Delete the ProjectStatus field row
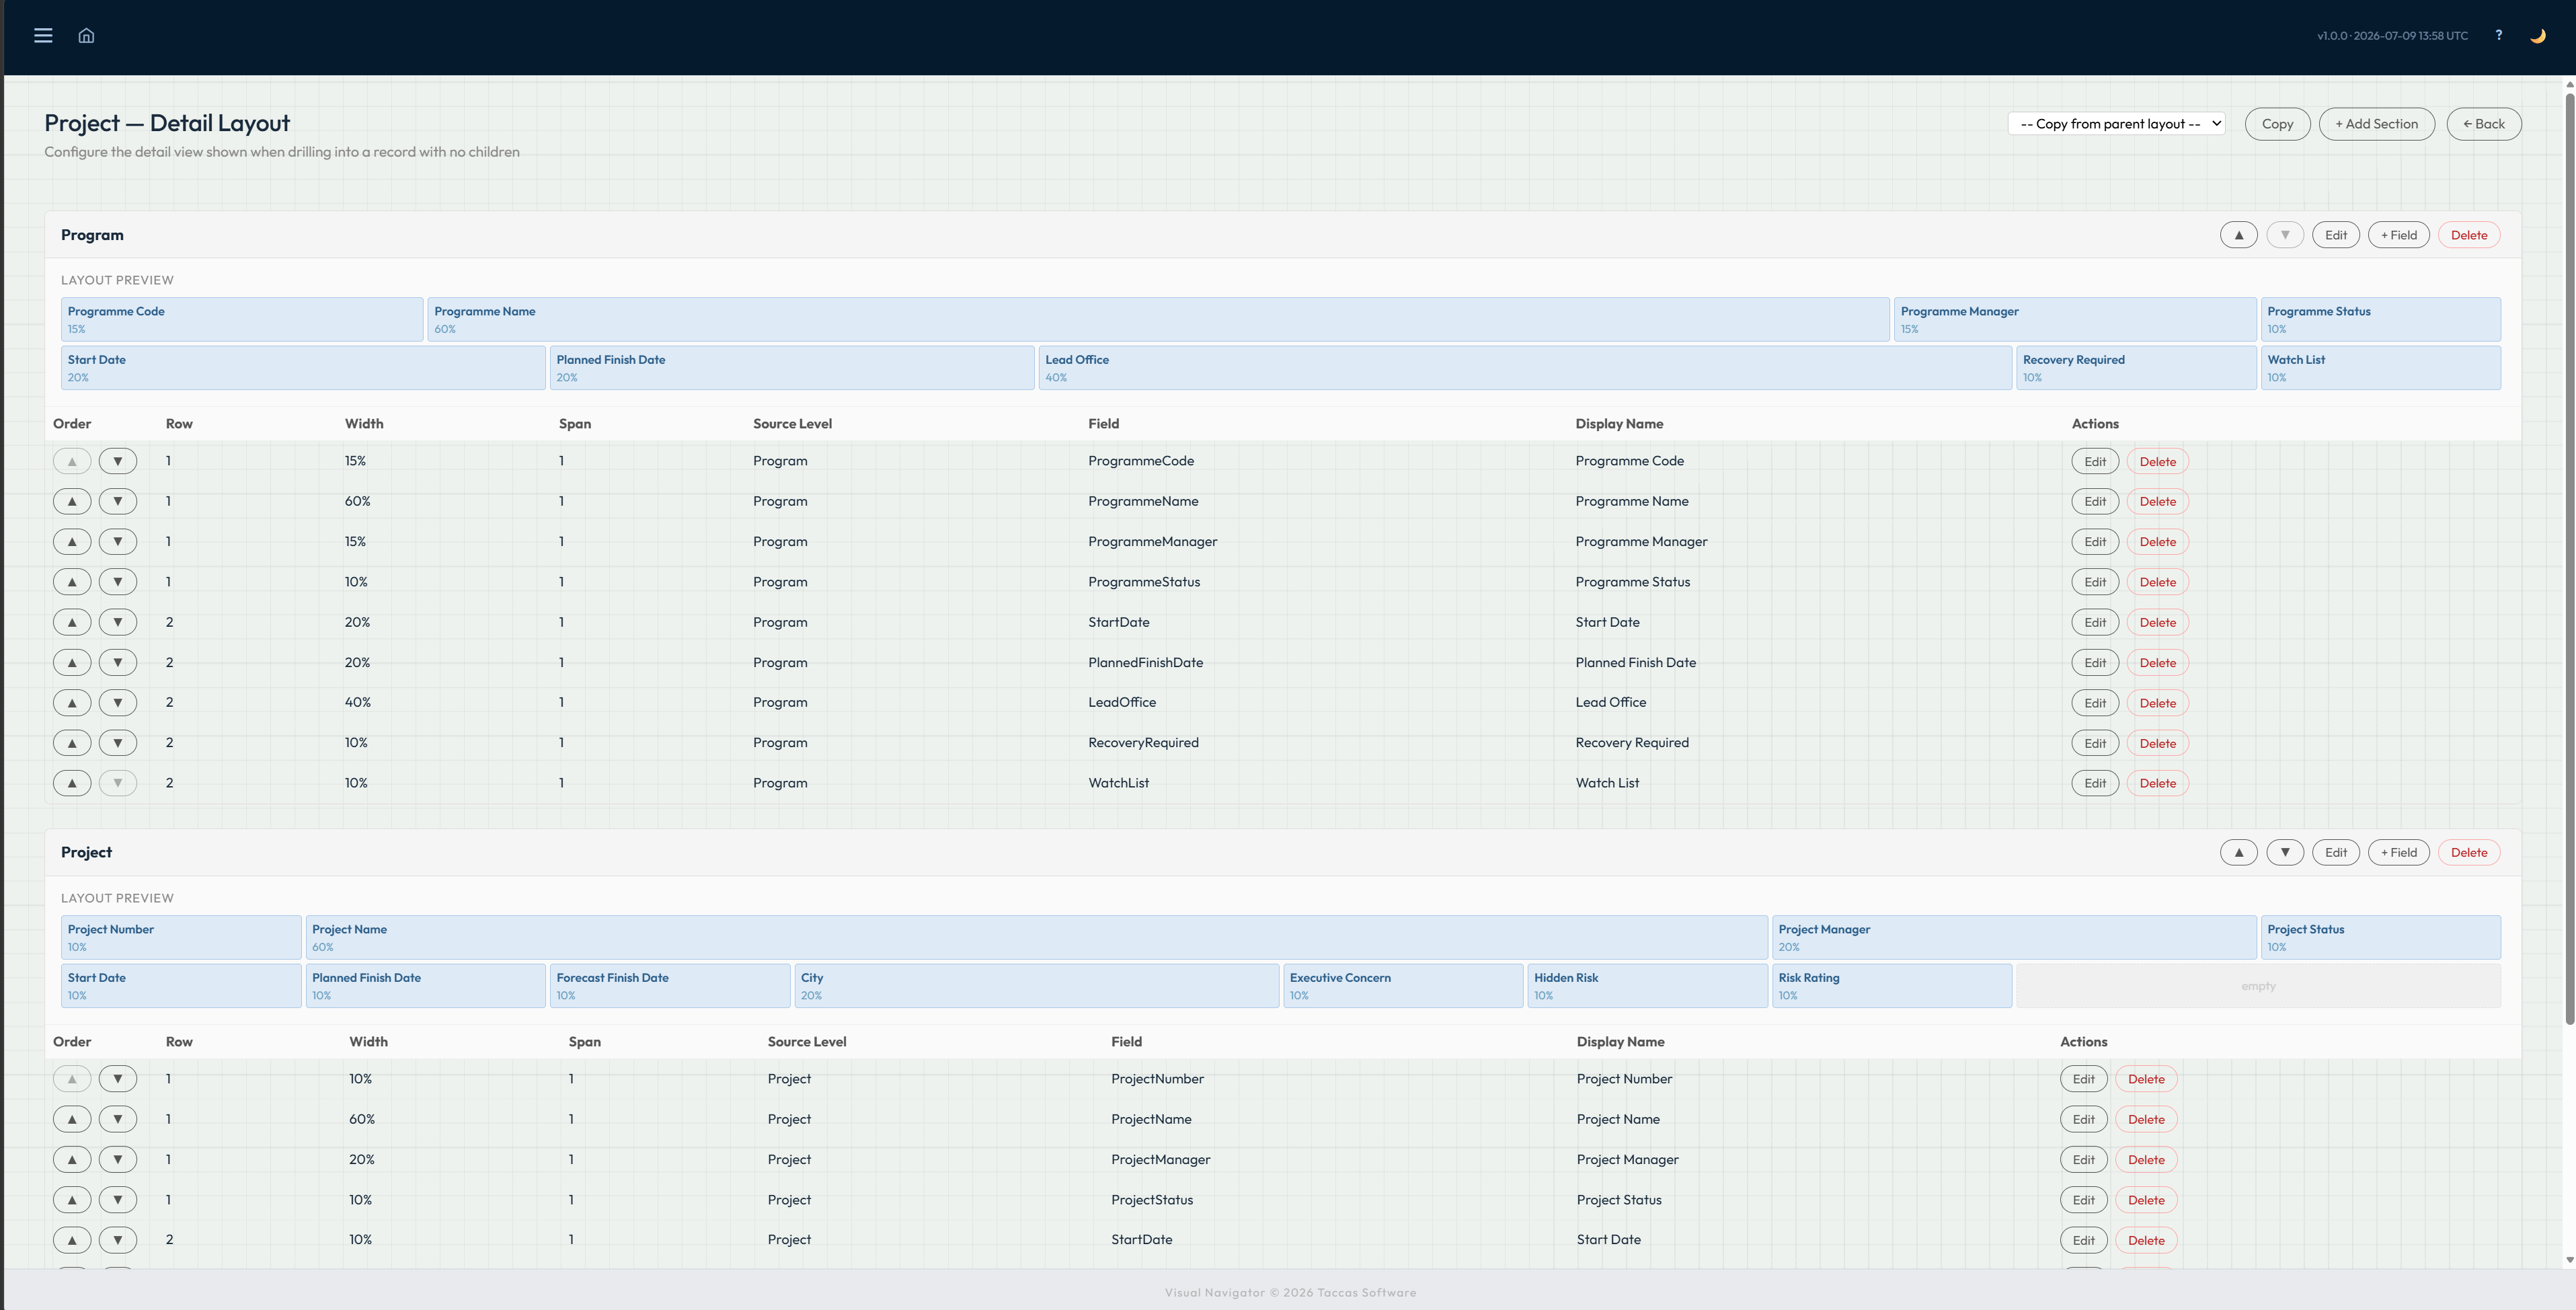Viewport: 2576px width, 1310px height. [2146, 1200]
